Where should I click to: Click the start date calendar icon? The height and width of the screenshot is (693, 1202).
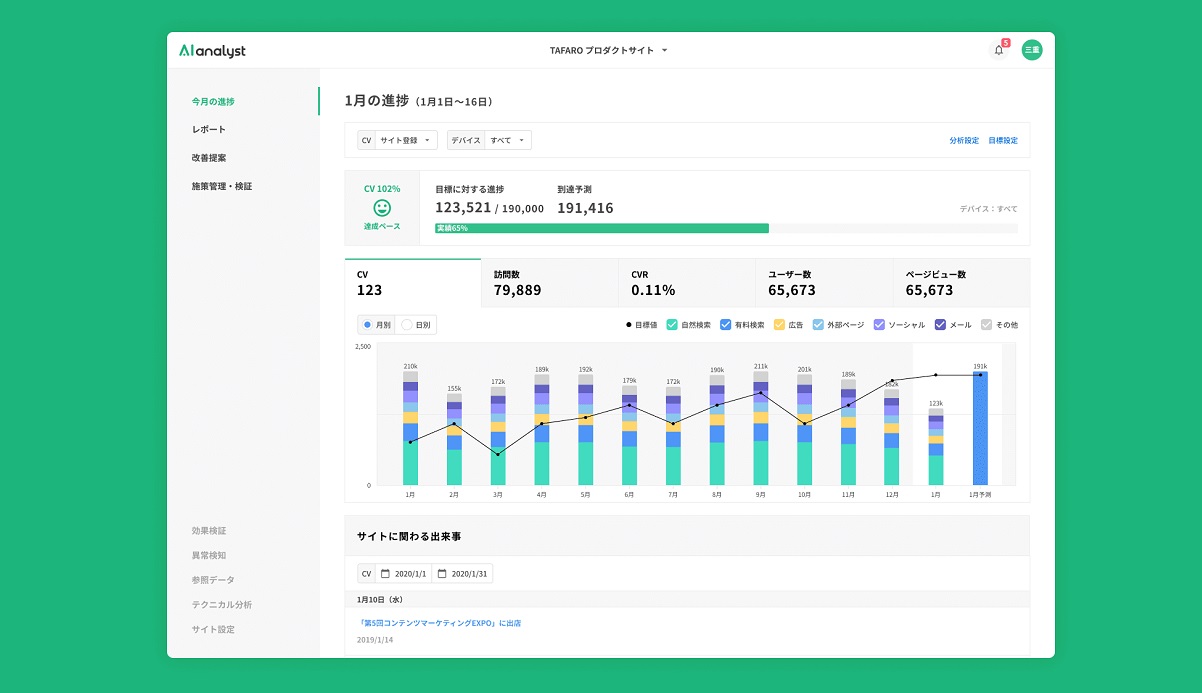click(385, 574)
